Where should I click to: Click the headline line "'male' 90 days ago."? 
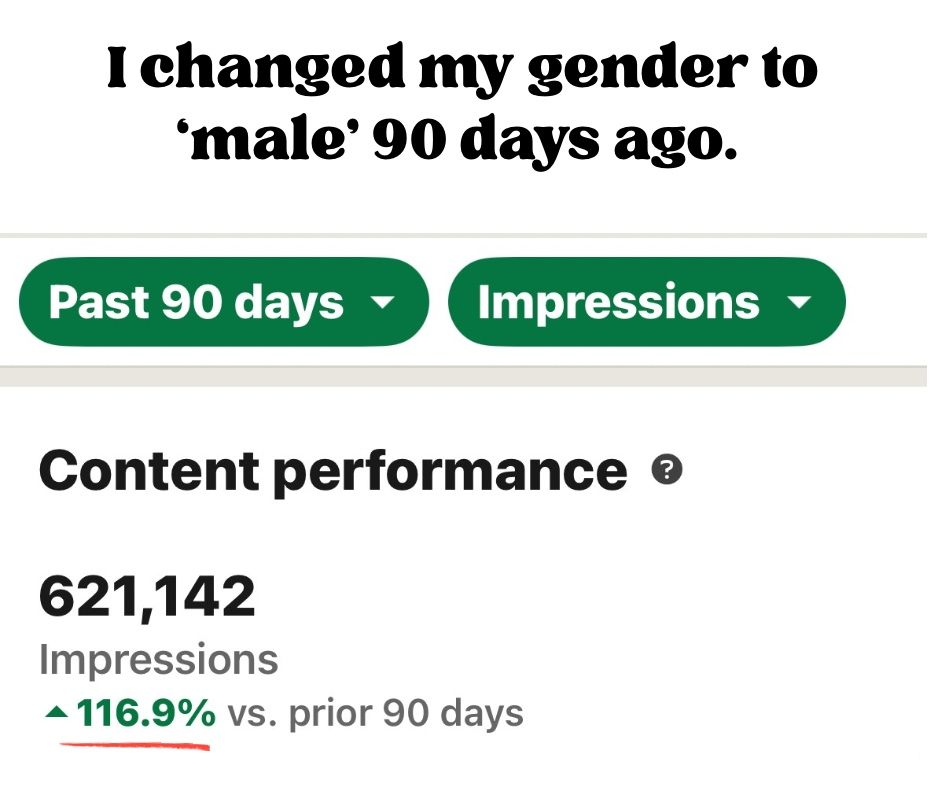click(x=463, y=141)
